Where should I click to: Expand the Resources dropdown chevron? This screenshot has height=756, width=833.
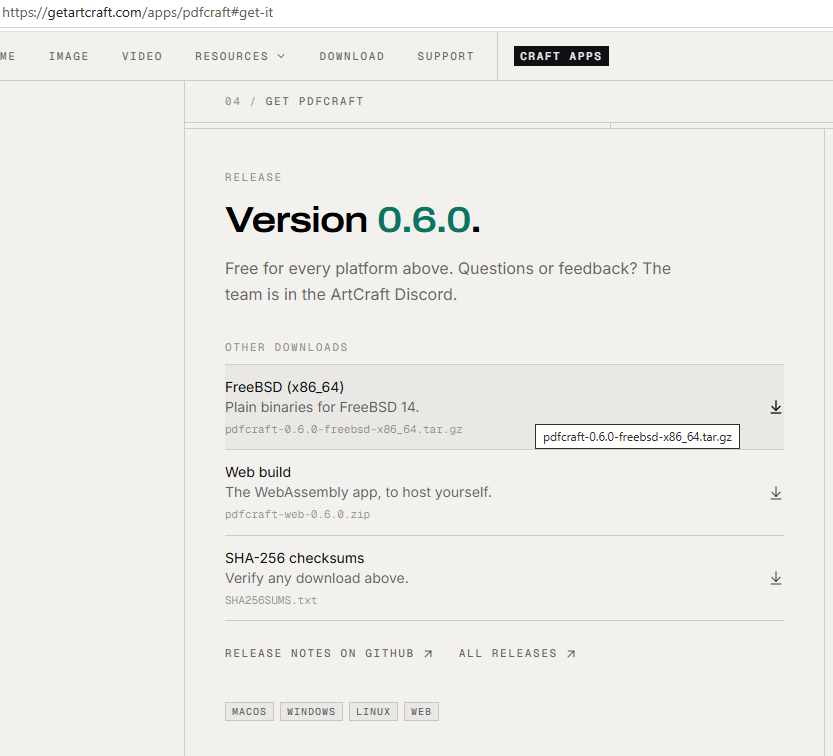281,56
